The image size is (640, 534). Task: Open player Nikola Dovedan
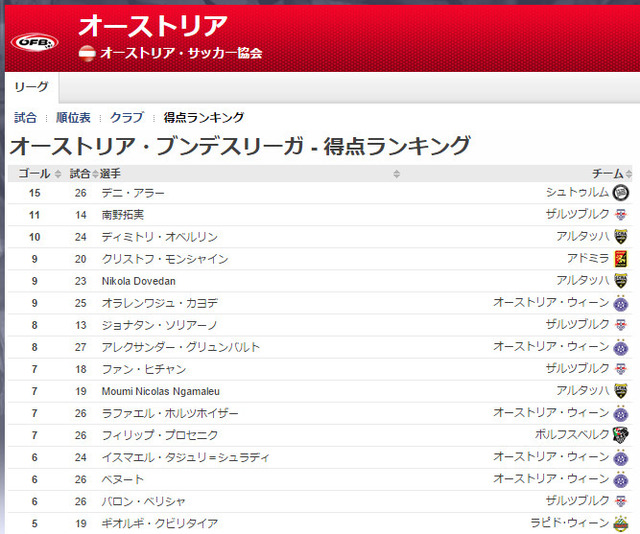tap(138, 281)
